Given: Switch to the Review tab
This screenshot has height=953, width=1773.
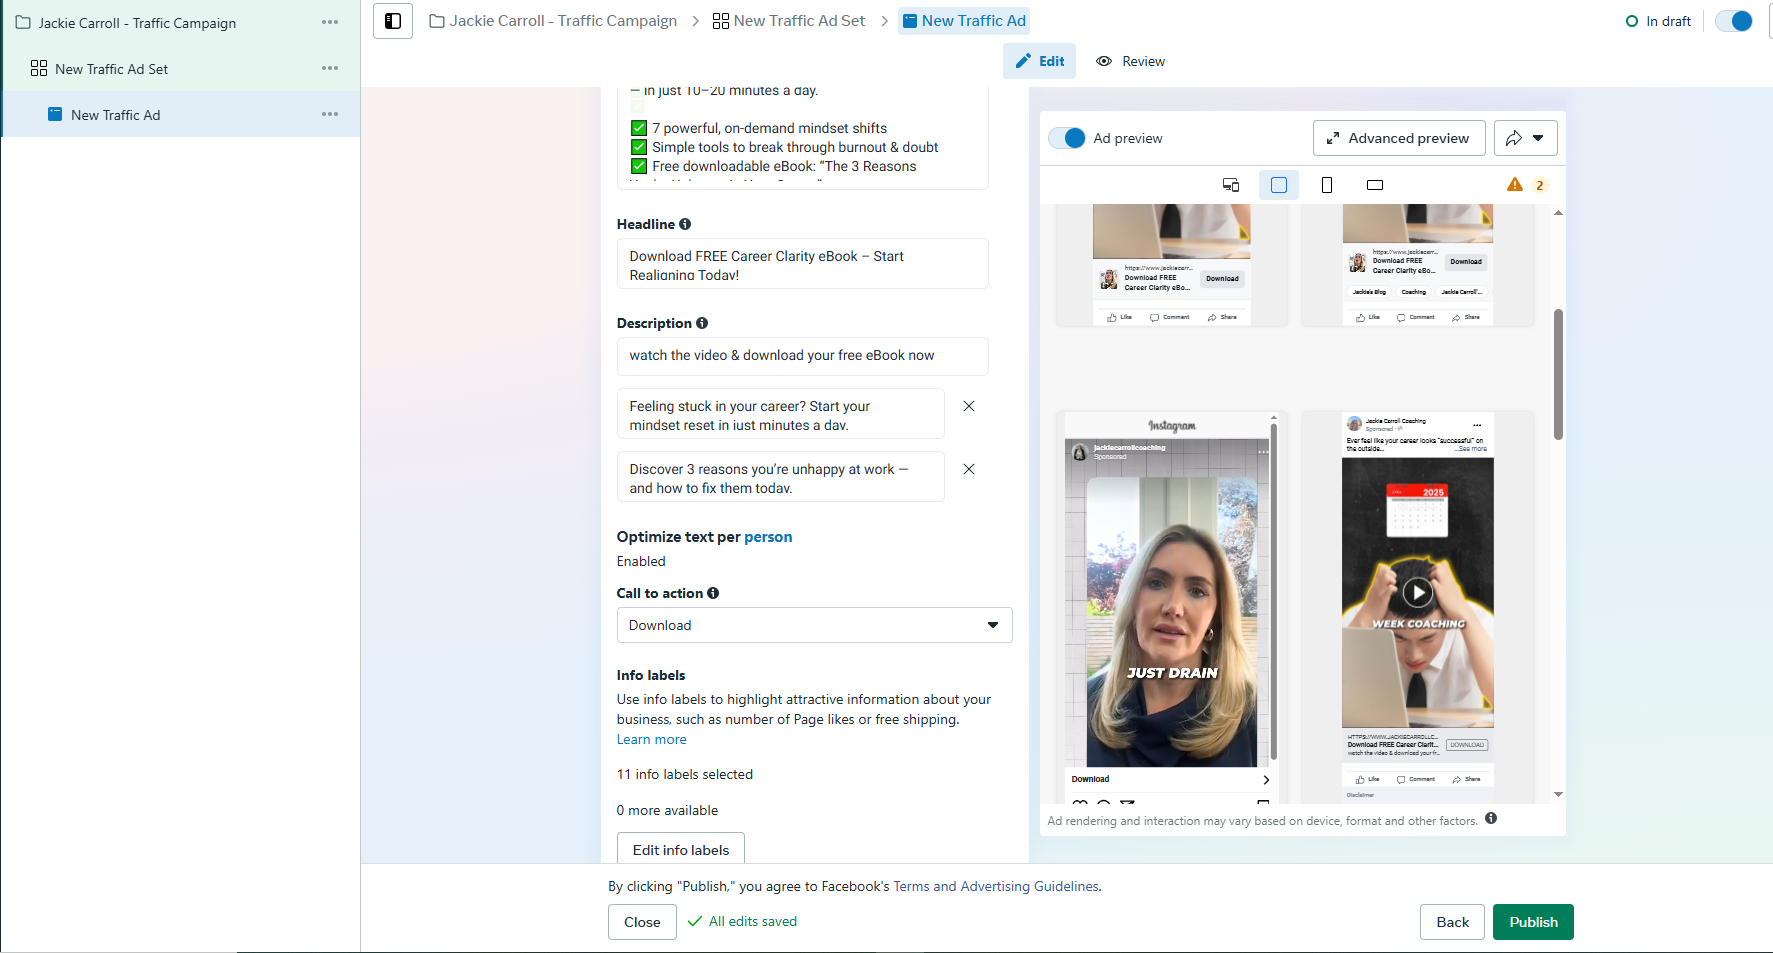Looking at the screenshot, I should [x=1131, y=61].
